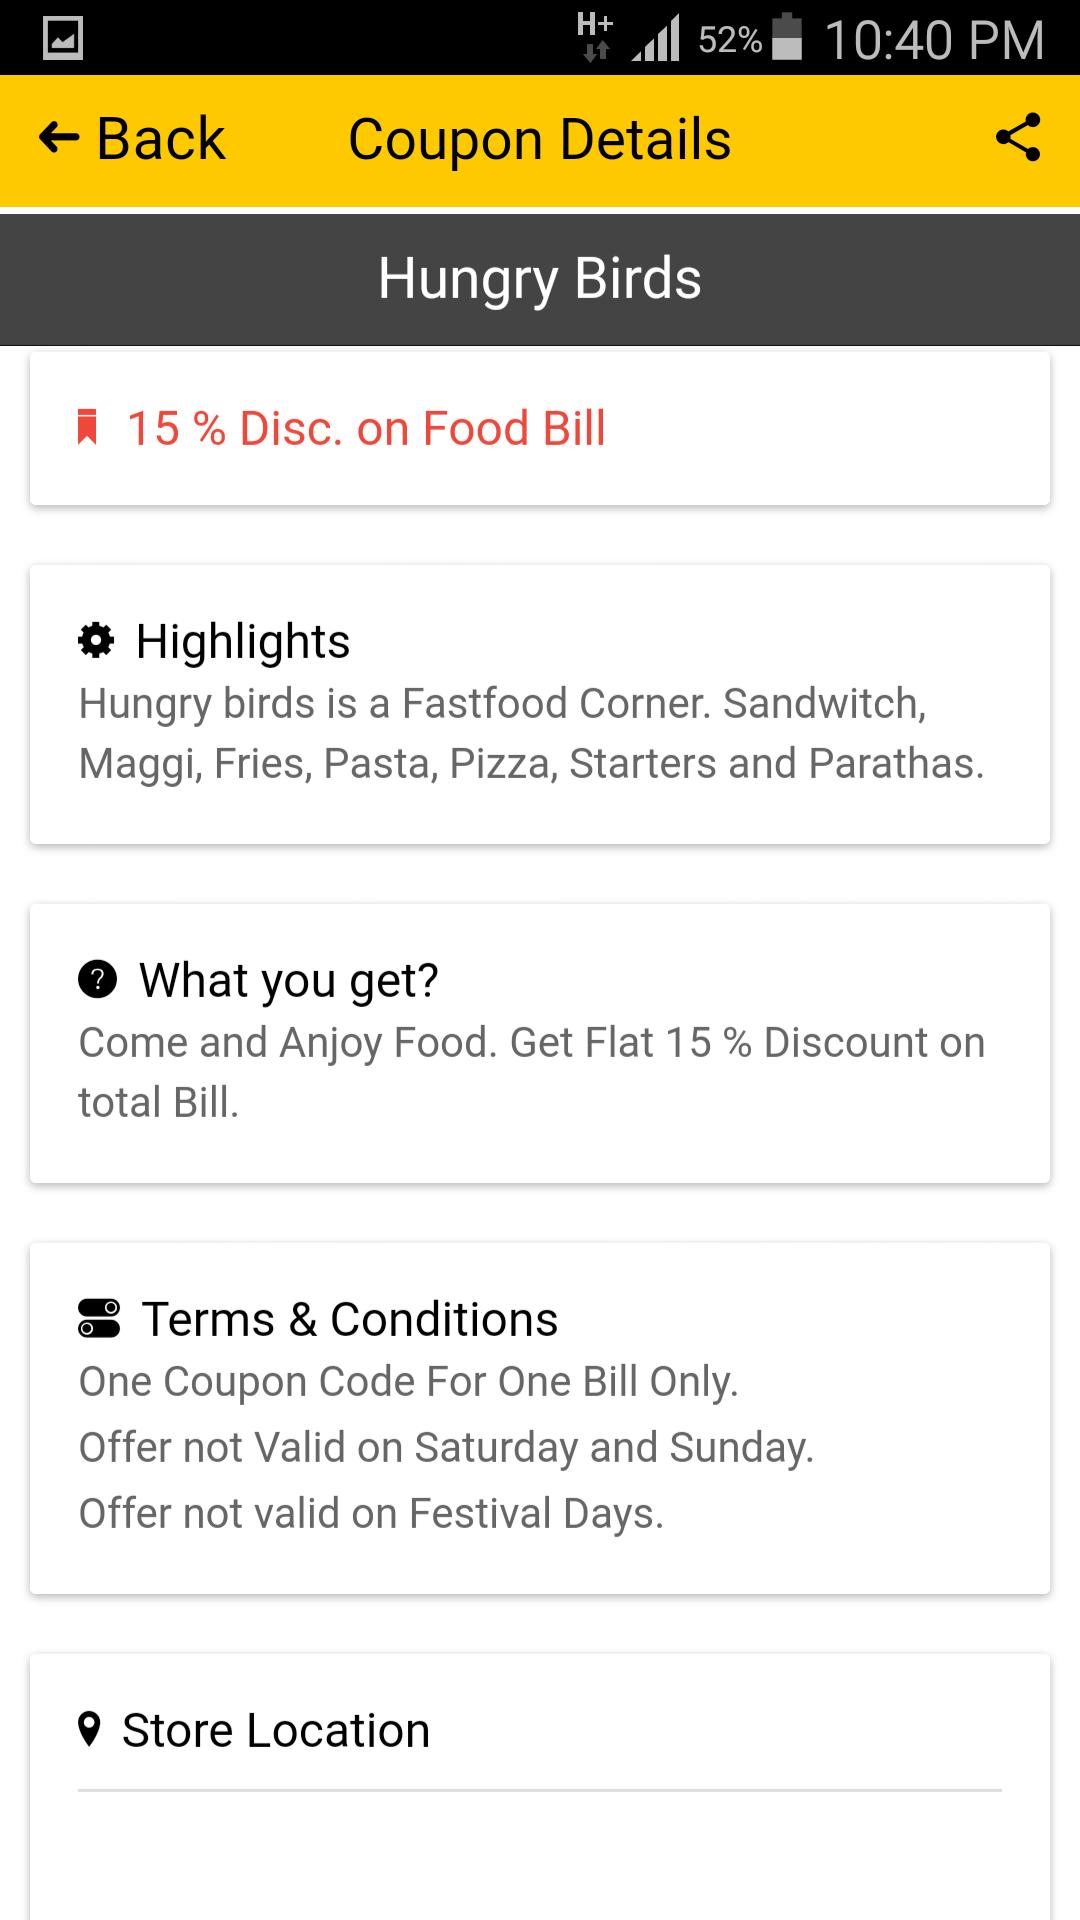This screenshot has width=1080, height=1920.
Task: Open the Store Location section
Action: coord(276,1730)
